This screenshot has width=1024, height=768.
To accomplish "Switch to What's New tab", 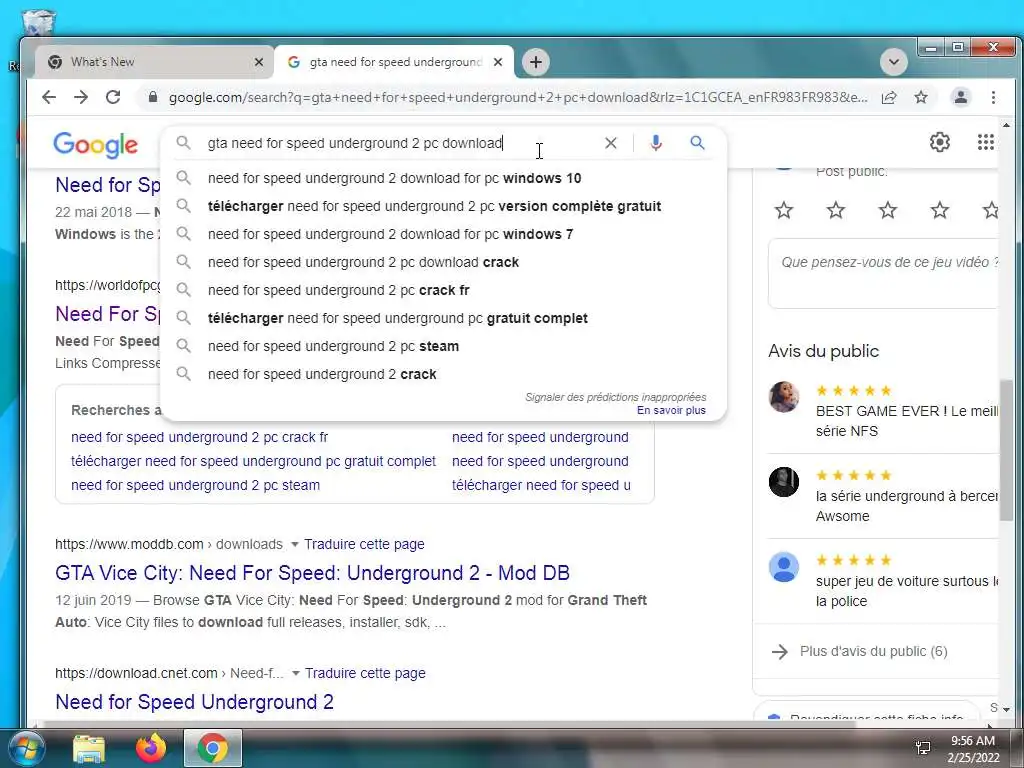I will pos(154,62).
